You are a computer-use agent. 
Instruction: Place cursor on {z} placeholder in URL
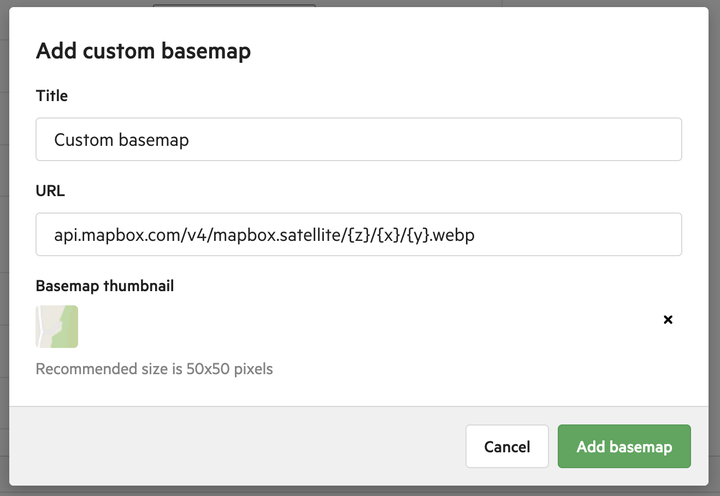click(359, 235)
